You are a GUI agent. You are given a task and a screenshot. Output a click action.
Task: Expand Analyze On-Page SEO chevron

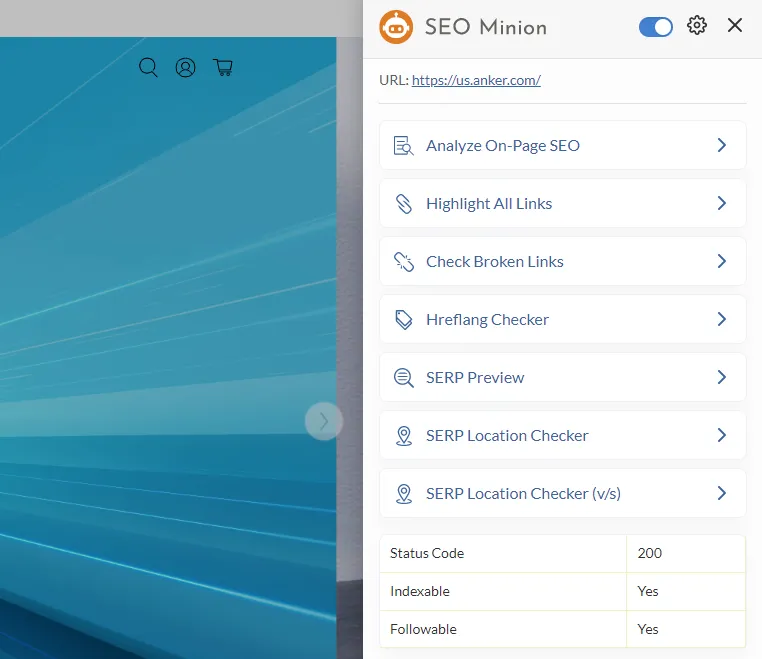[x=722, y=145]
